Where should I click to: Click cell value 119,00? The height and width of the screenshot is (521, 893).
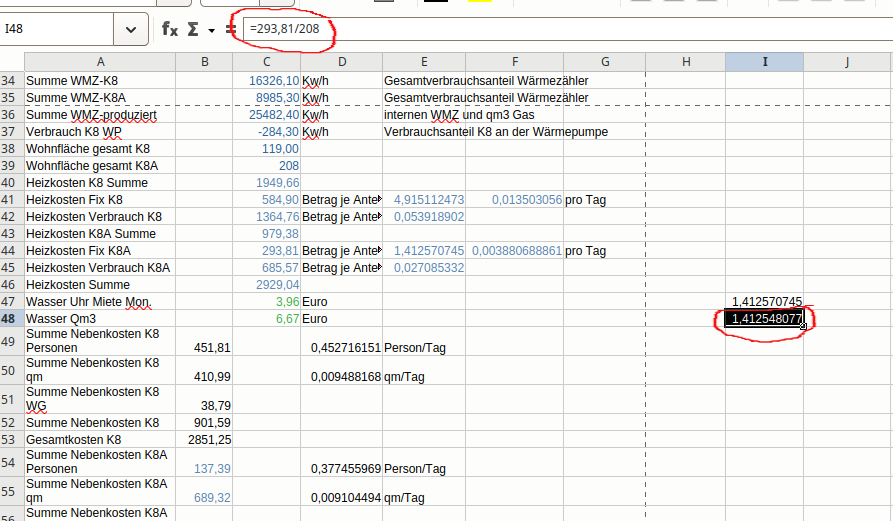point(267,149)
